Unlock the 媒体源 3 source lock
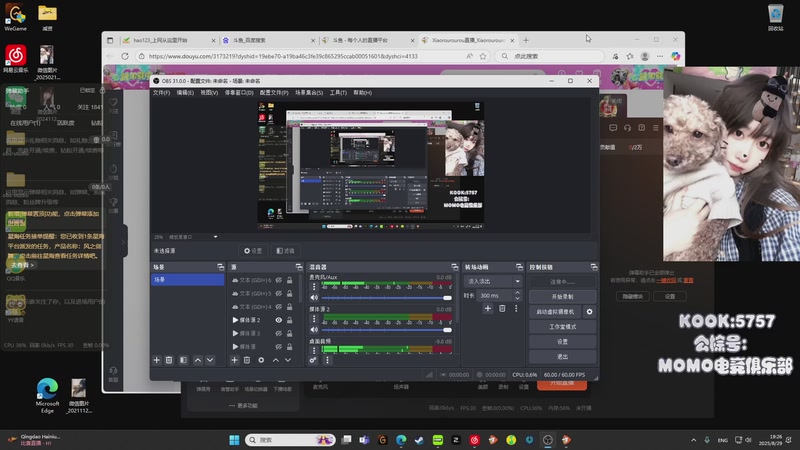The width and height of the screenshot is (800, 450). click(x=289, y=333)
